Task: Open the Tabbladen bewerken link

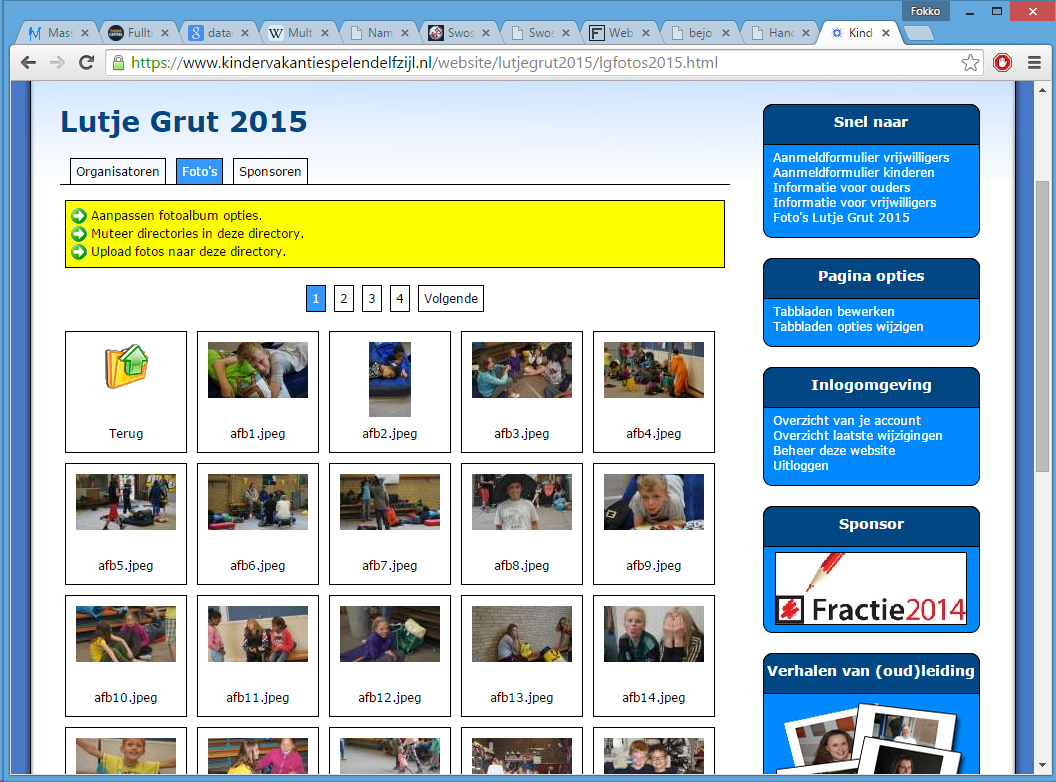Action: pos(833,312)
